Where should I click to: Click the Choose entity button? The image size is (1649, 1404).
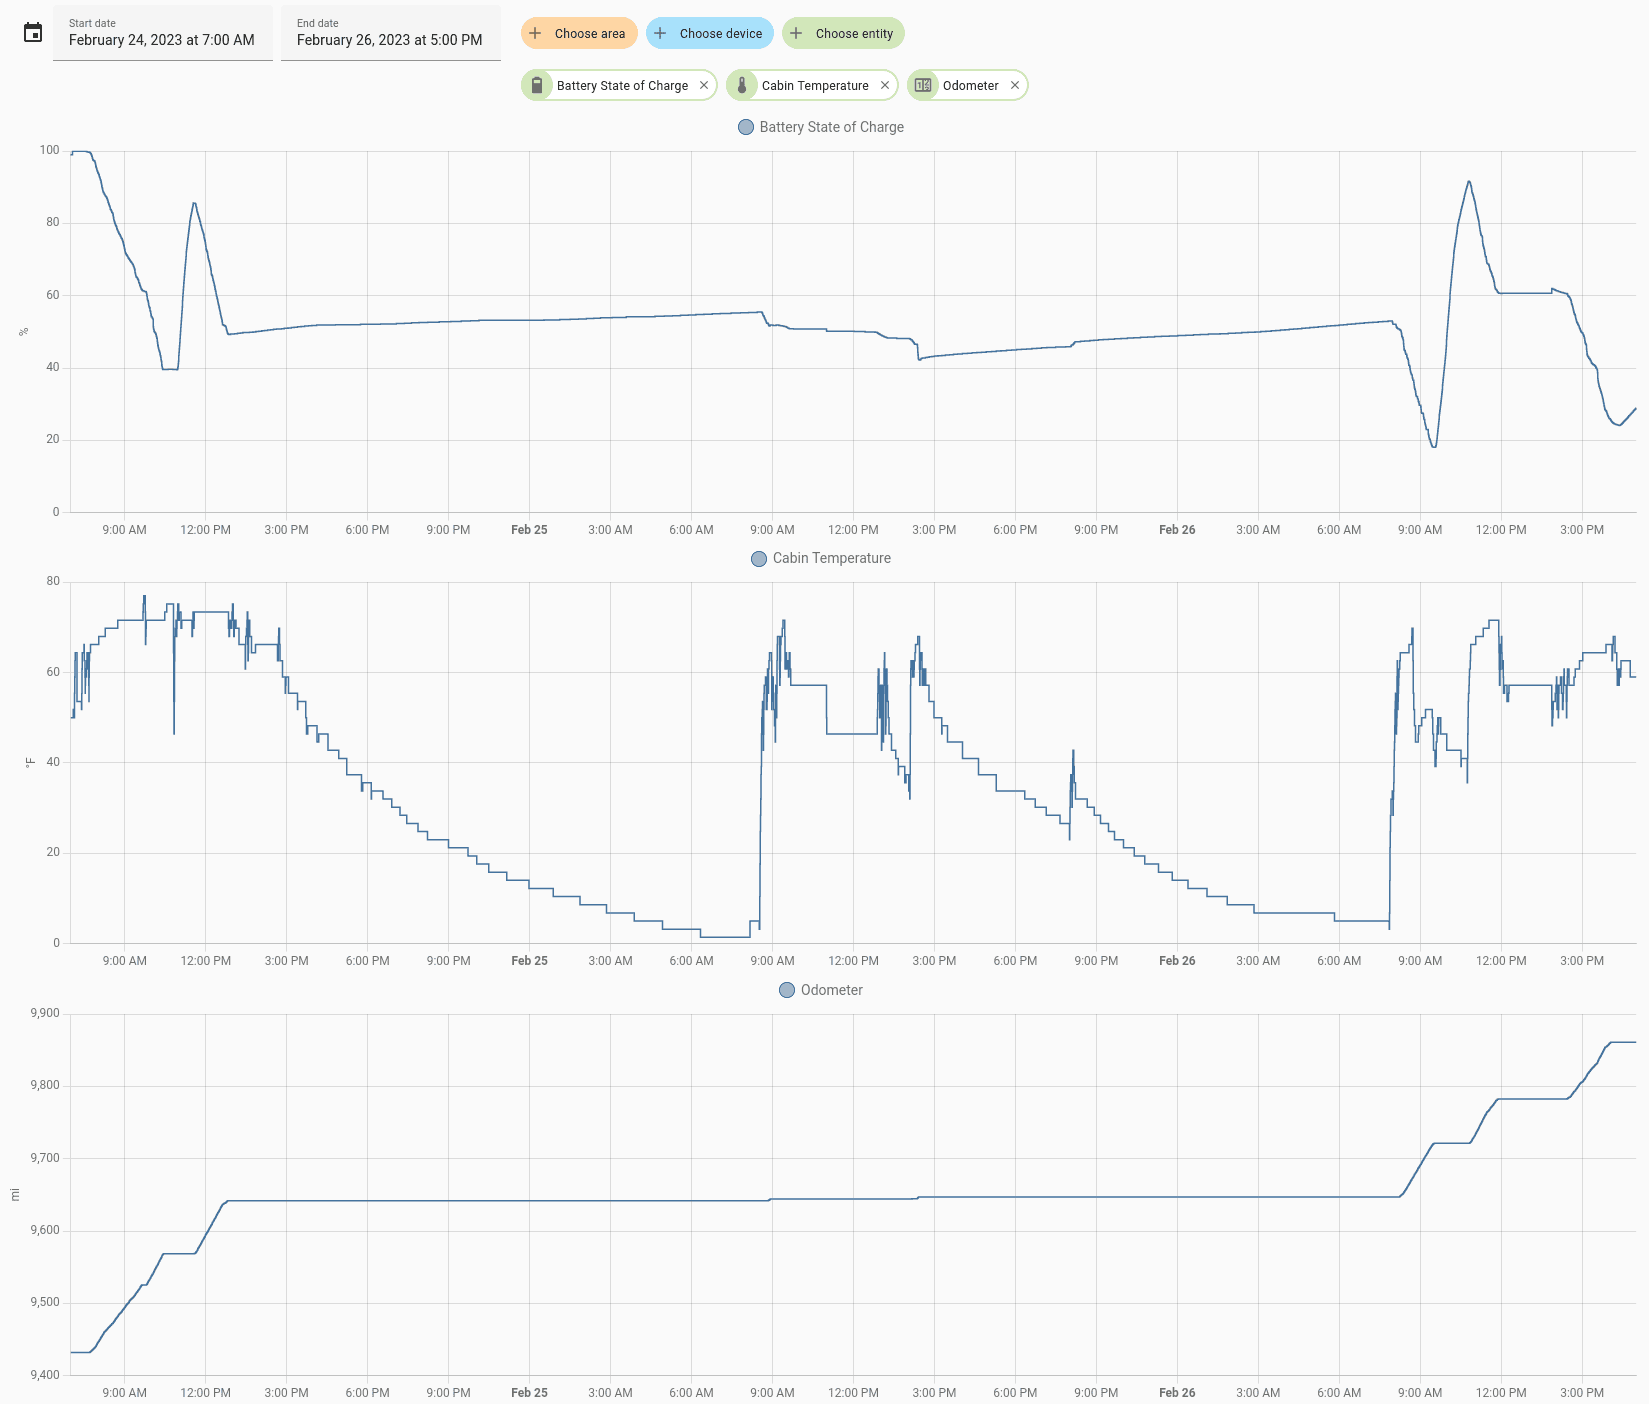(x=843, y=33)
